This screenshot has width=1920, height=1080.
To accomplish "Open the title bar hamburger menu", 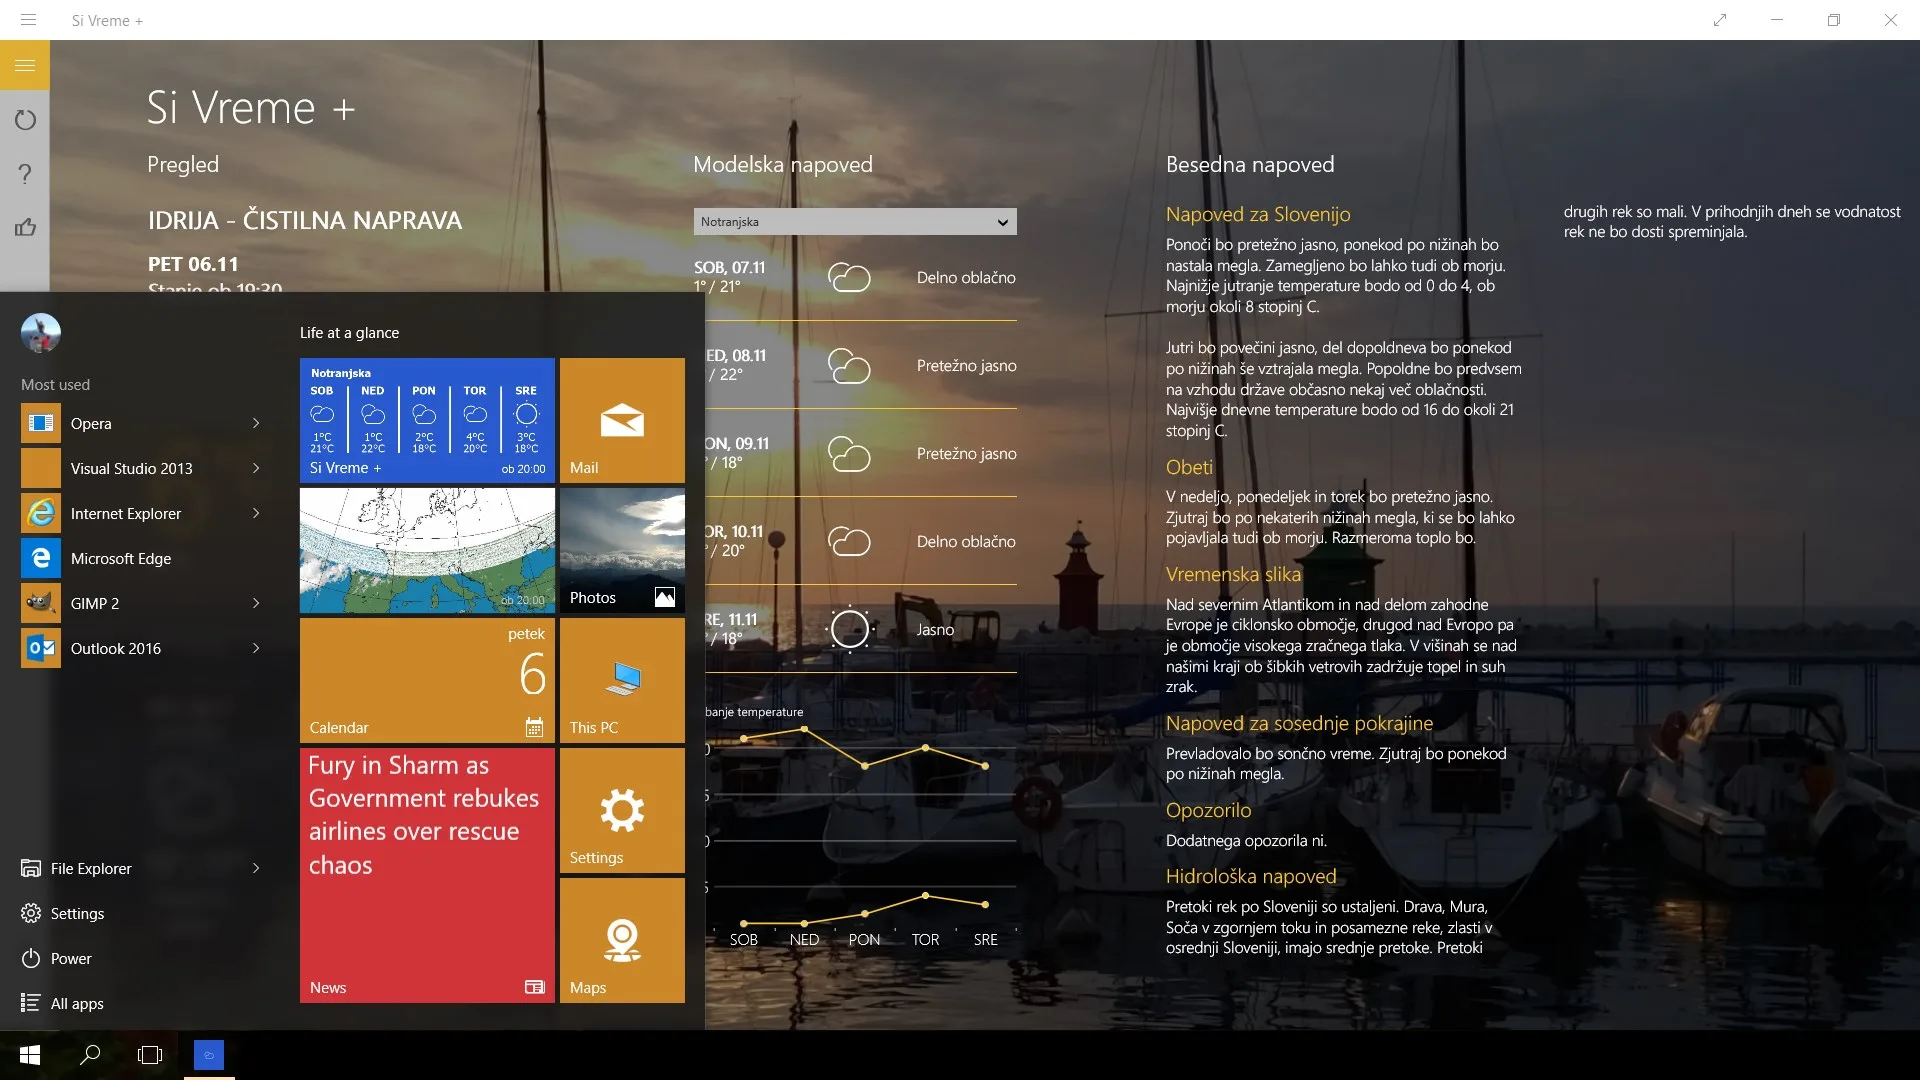I will click(28, 20).
